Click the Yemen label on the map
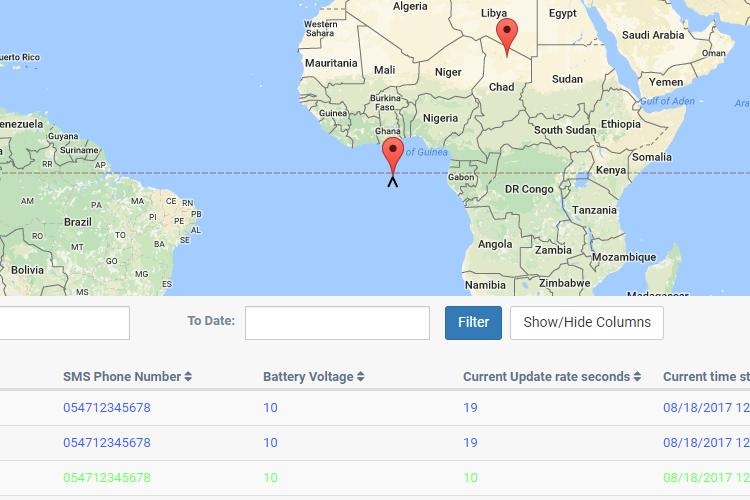Image resolution: width=750 pixels, height=500 pixels. [666, 82]
